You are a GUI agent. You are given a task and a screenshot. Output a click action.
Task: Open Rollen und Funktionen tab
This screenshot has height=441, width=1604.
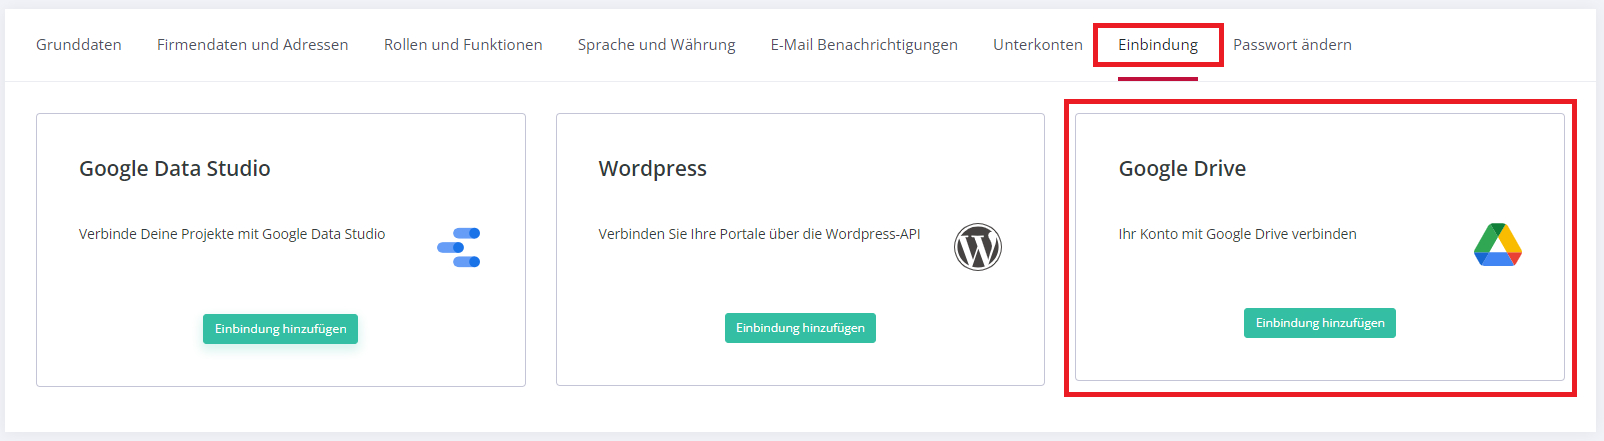coord(463,45)
